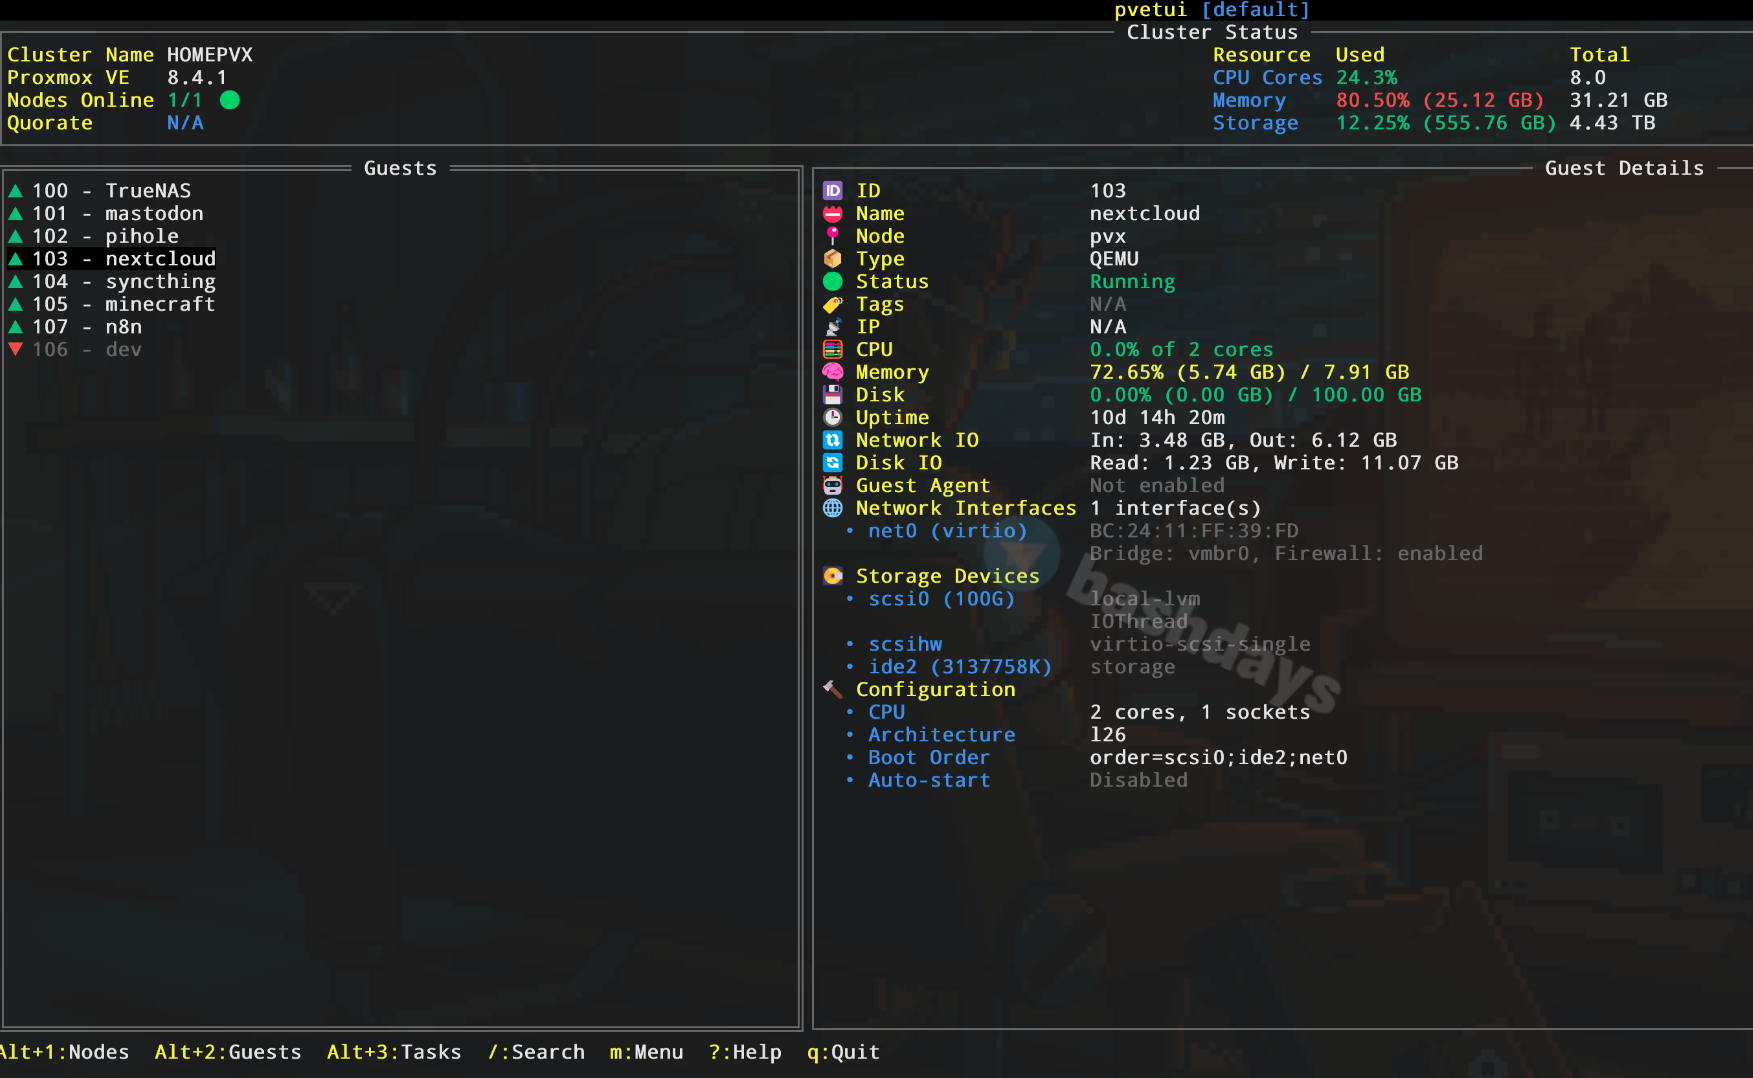Click the Uptime clock icon
1753x1078 pixels.
point(832,418)
